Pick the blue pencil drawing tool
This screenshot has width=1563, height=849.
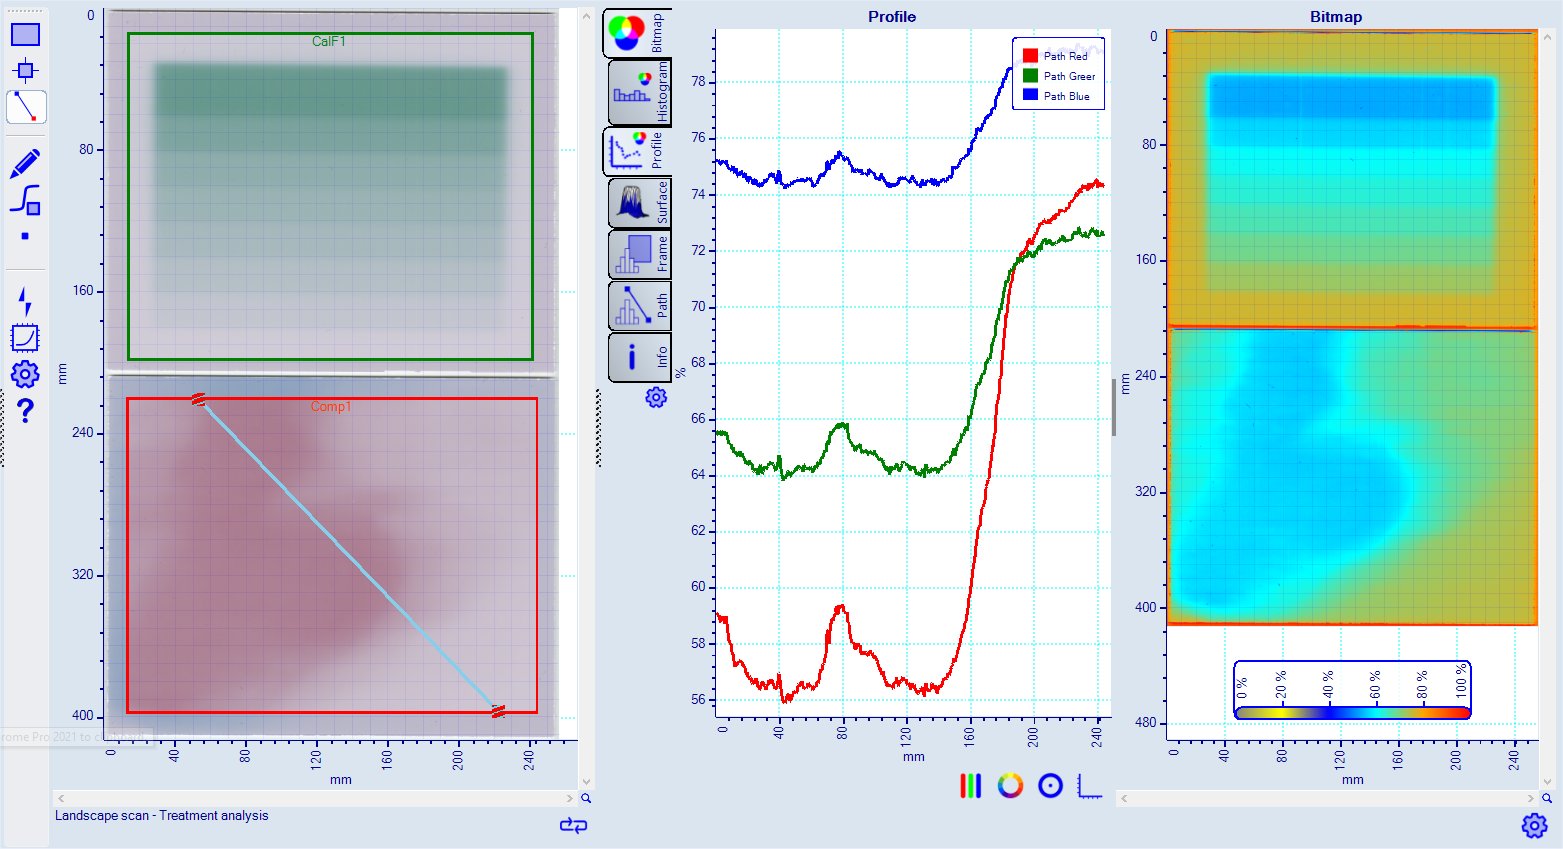point(25,163)
